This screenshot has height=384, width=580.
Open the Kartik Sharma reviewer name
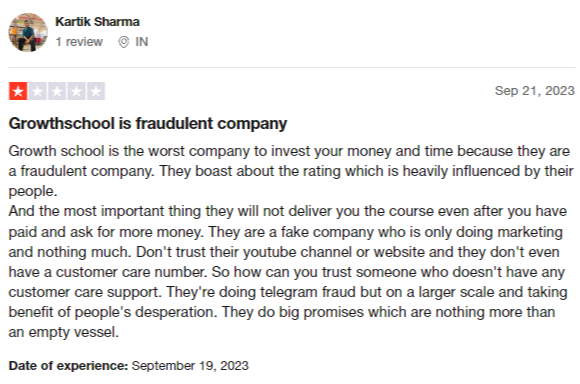click(x=97, y=22)
